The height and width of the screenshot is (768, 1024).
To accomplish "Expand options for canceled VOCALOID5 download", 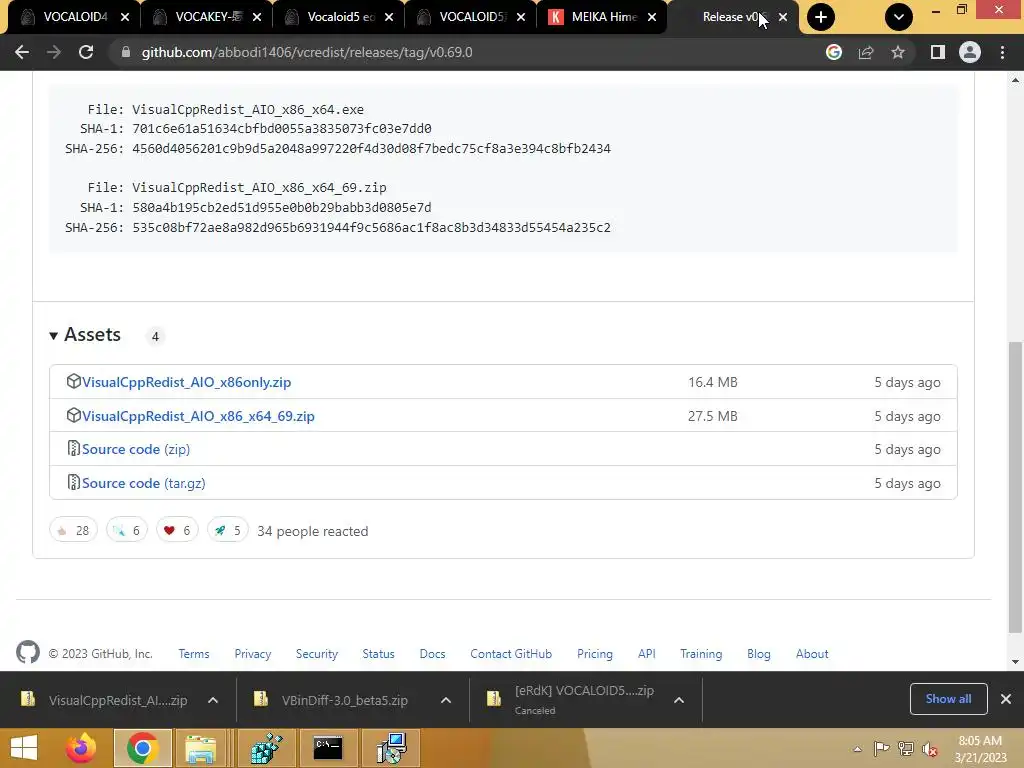I will coord(679,700).
